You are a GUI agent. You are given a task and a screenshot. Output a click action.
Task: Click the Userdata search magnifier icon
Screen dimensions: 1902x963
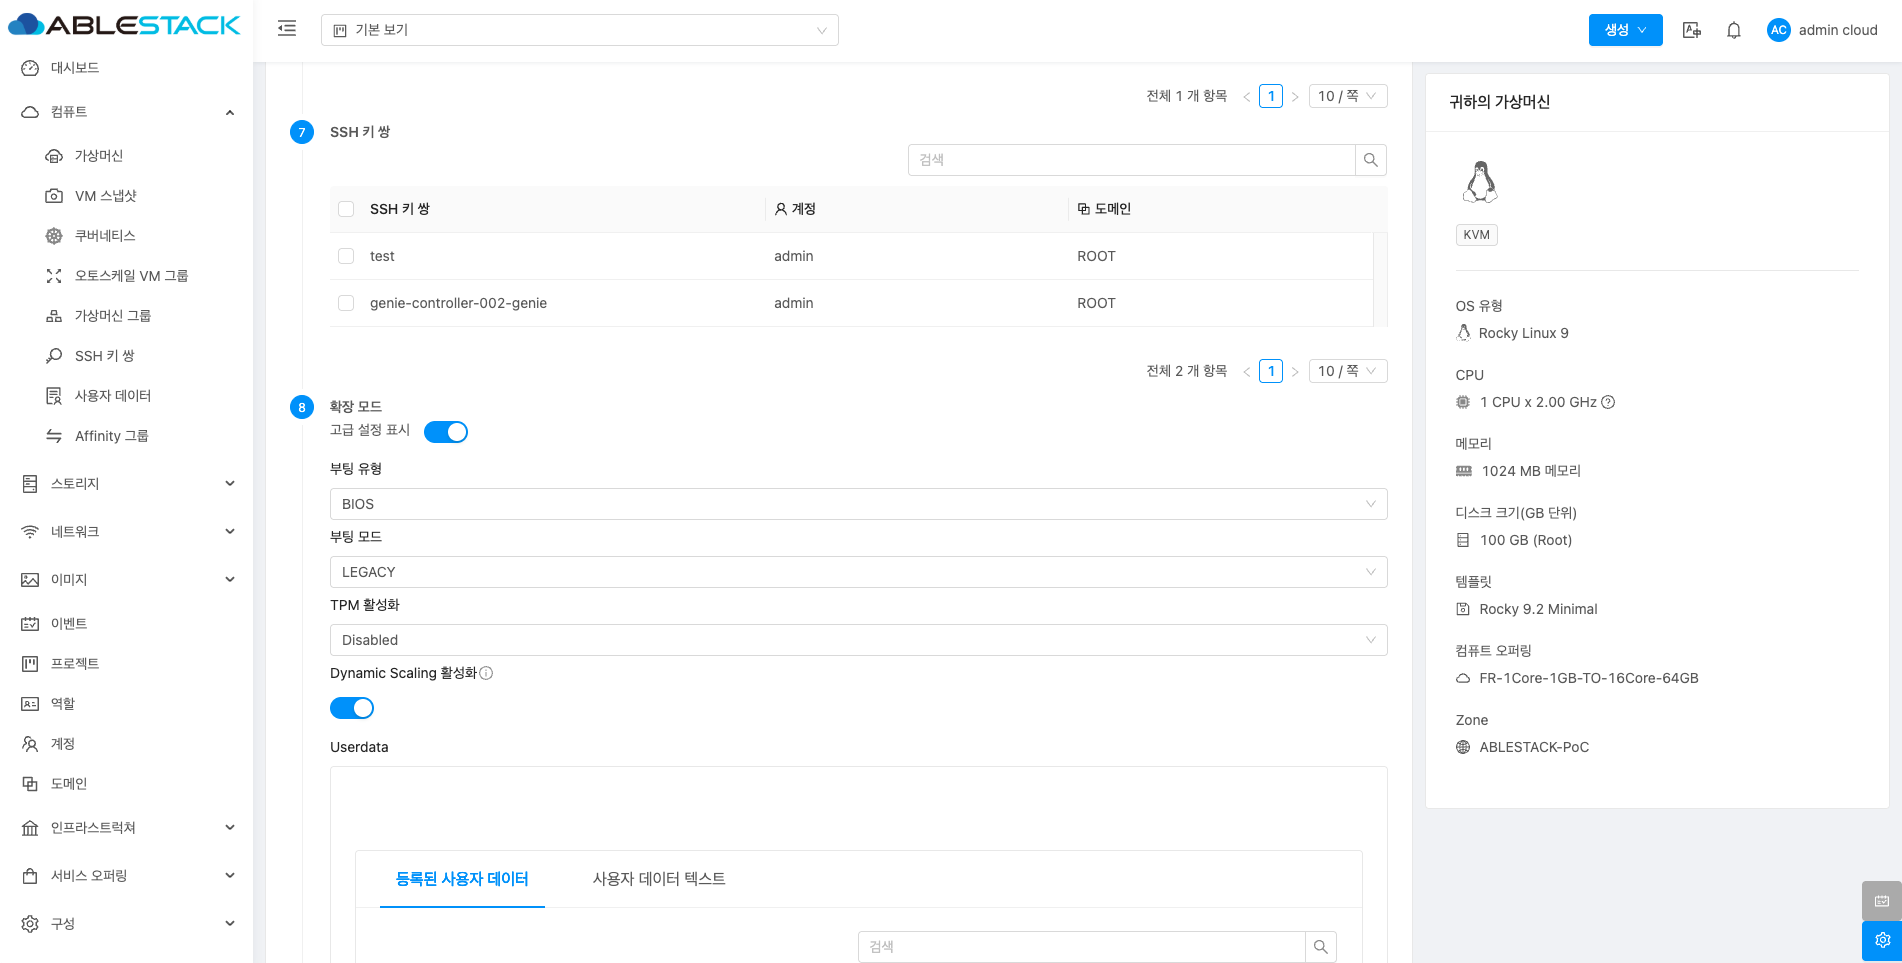pyautogui.click(x=1320, y=946)
